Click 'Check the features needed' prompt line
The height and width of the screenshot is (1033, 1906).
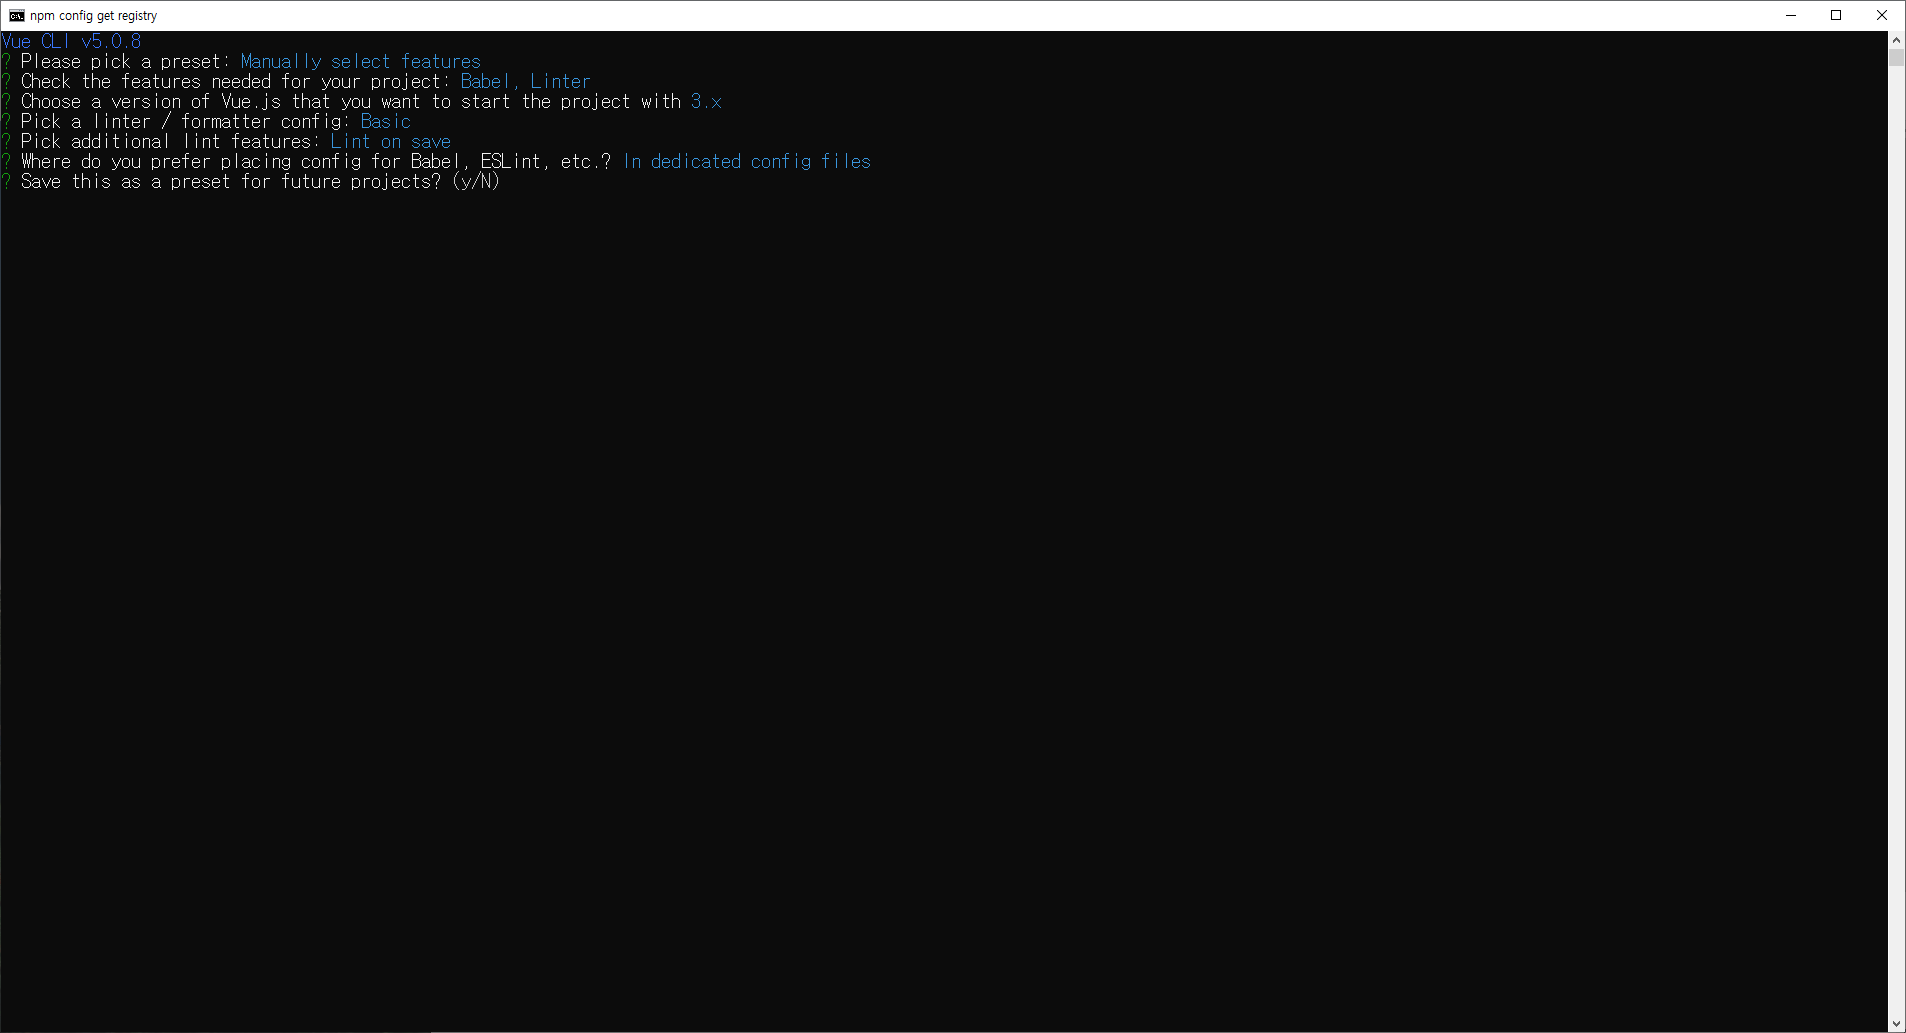point(236,81)
